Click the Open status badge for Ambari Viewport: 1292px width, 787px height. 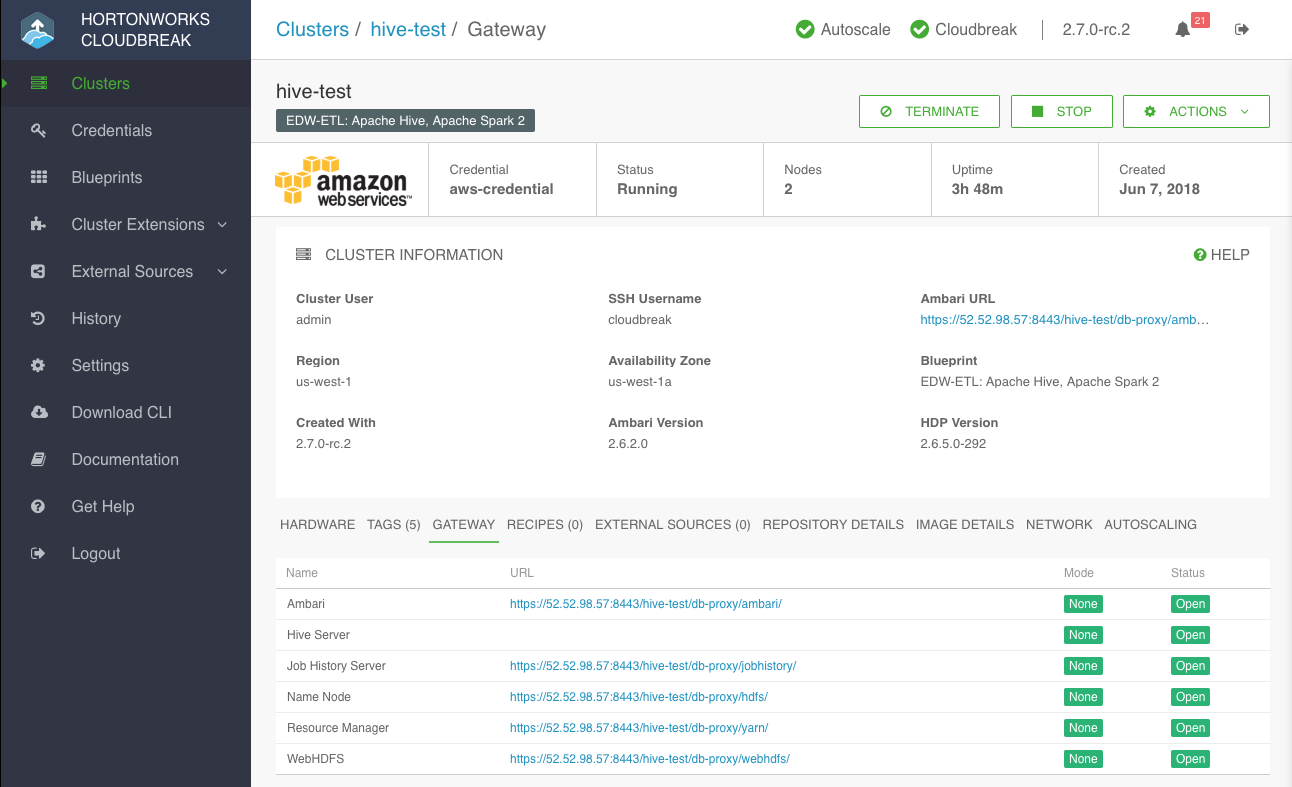click(1190, 604)
